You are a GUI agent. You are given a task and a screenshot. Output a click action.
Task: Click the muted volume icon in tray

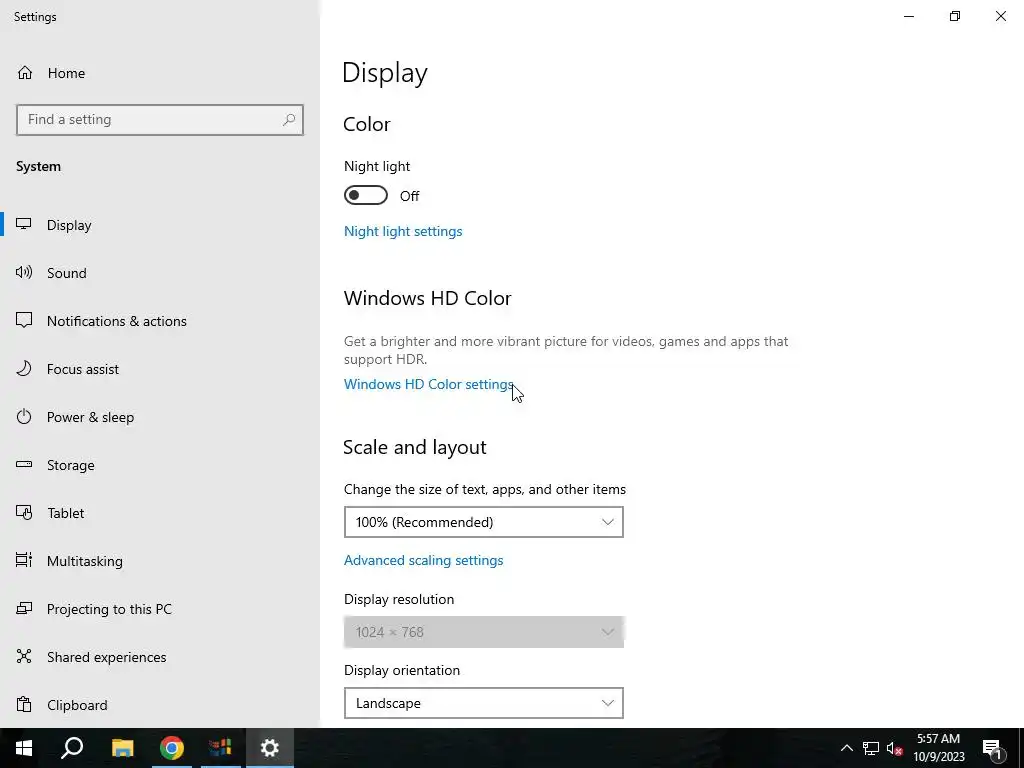click(895, 748)
